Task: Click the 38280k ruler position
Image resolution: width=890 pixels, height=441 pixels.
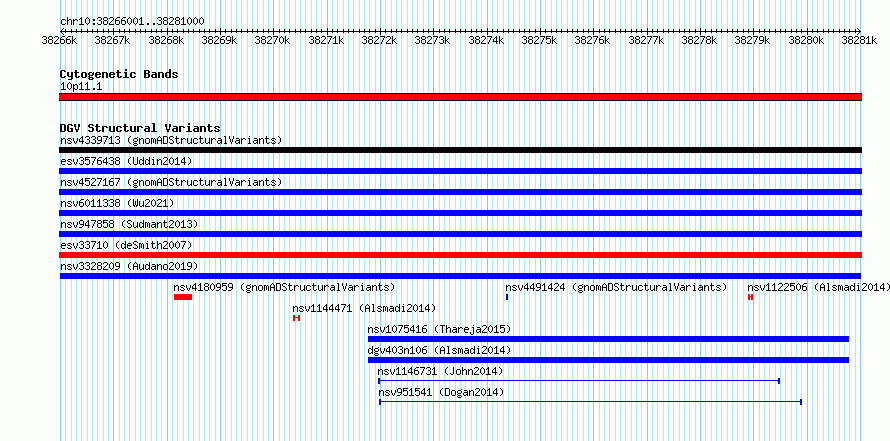Action: click(807, 40)
